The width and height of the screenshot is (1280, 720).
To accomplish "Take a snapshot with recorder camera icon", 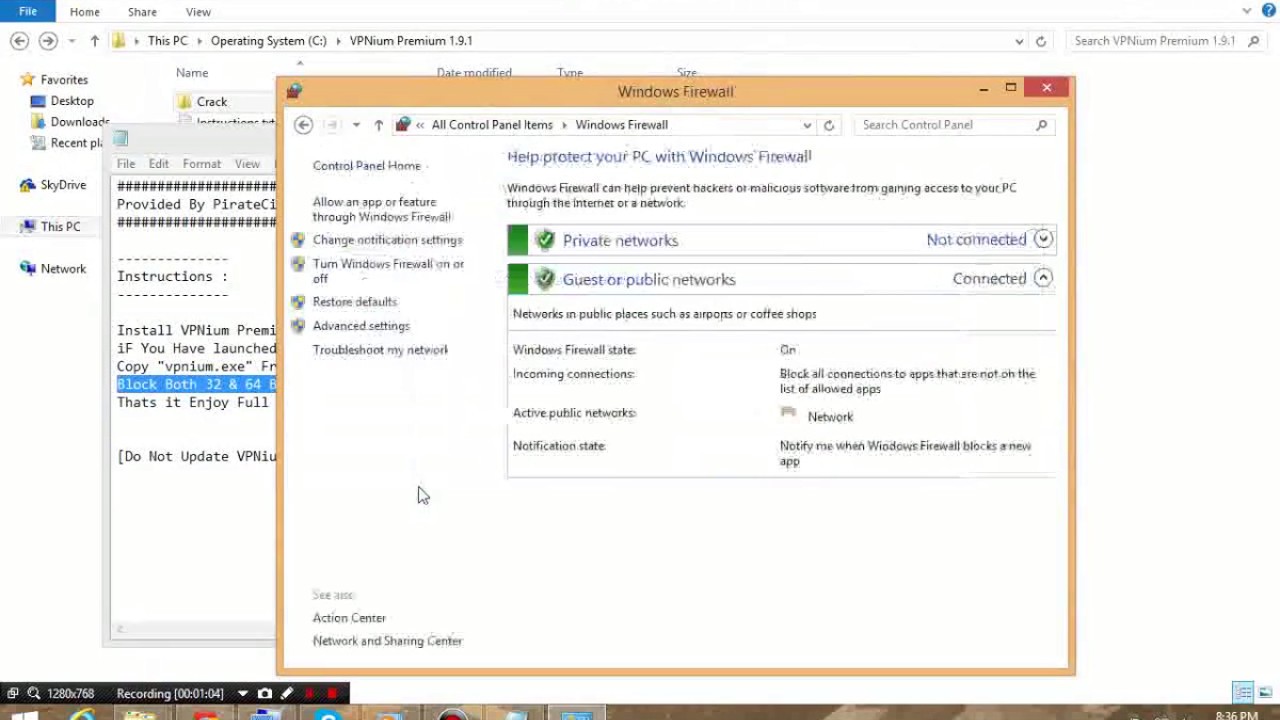I will pyautogui.click(x=265, y=693).
